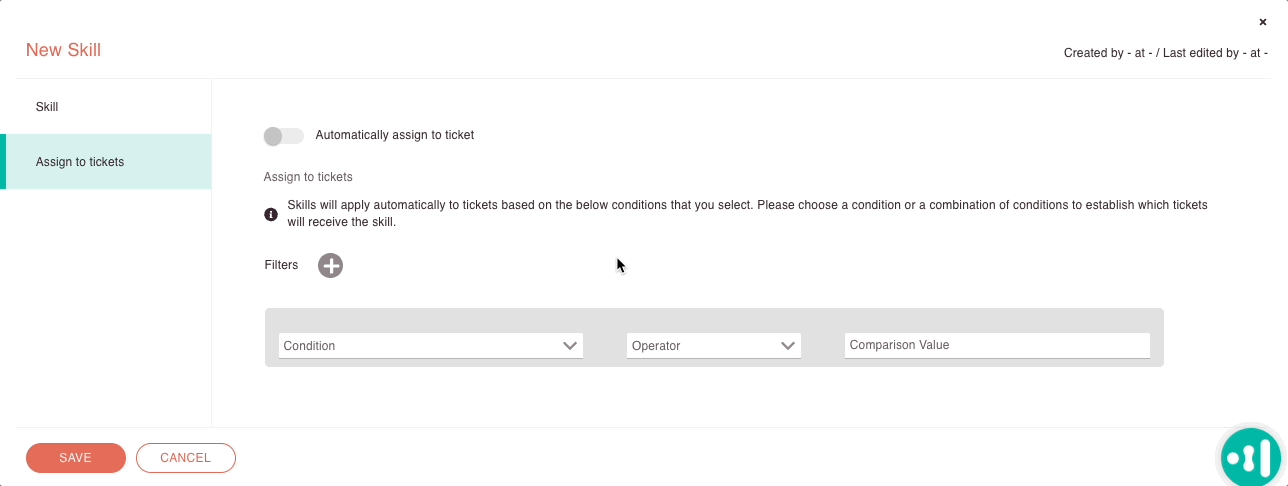Focus the Comparison Value input field

pyautogui.click(x=997, y=345)
